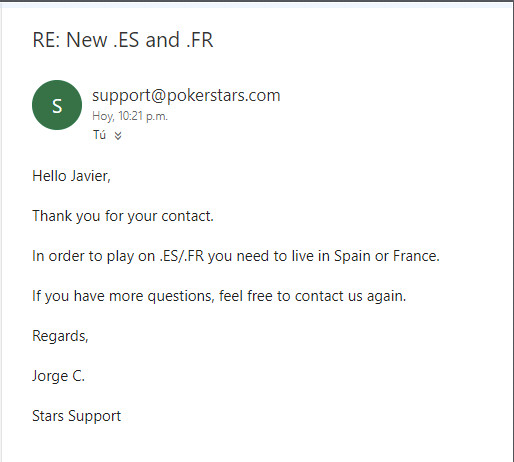The width and height of the screenshot is (514, 462).
Task: Open sender address support@pokerstars.com
Action: click(186, 95)
